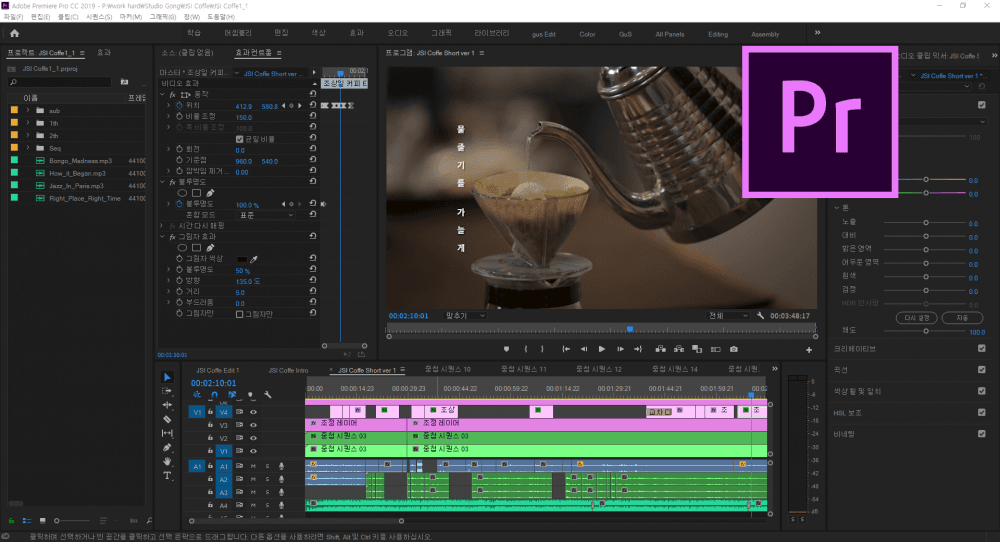Step forward one frame
Viewport: 1000px width, 542px height.
click(x=620, y=349)
